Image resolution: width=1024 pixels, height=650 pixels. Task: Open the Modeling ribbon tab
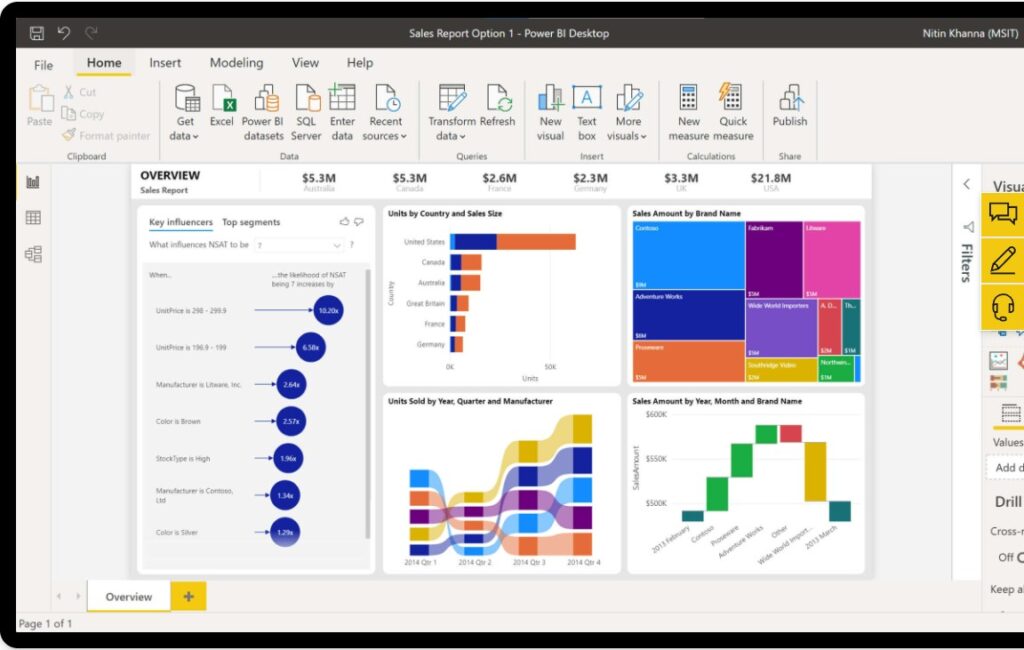pos(237,63)
